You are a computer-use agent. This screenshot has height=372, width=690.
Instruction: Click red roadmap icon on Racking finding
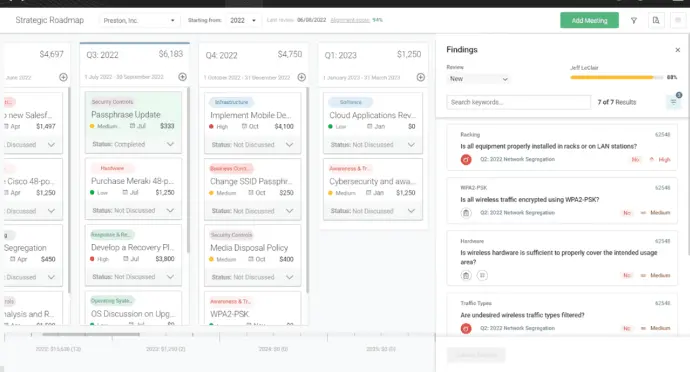point(466,159)
